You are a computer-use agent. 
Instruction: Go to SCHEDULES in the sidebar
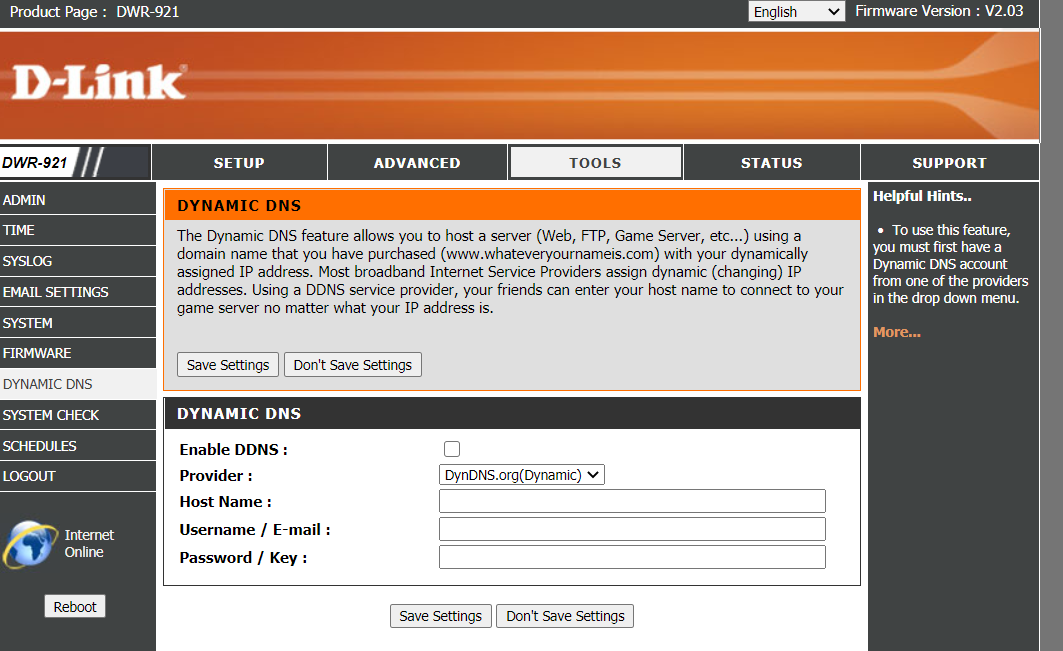click(78, 446)
